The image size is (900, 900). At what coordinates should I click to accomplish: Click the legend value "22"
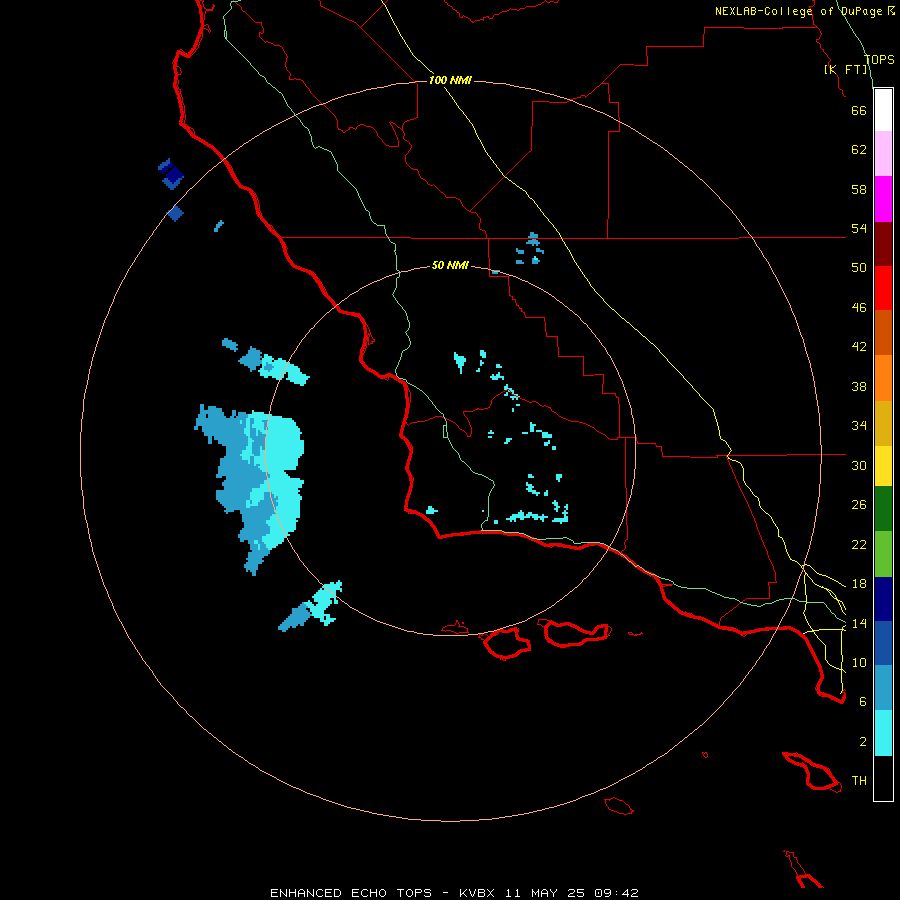point(859,544)
